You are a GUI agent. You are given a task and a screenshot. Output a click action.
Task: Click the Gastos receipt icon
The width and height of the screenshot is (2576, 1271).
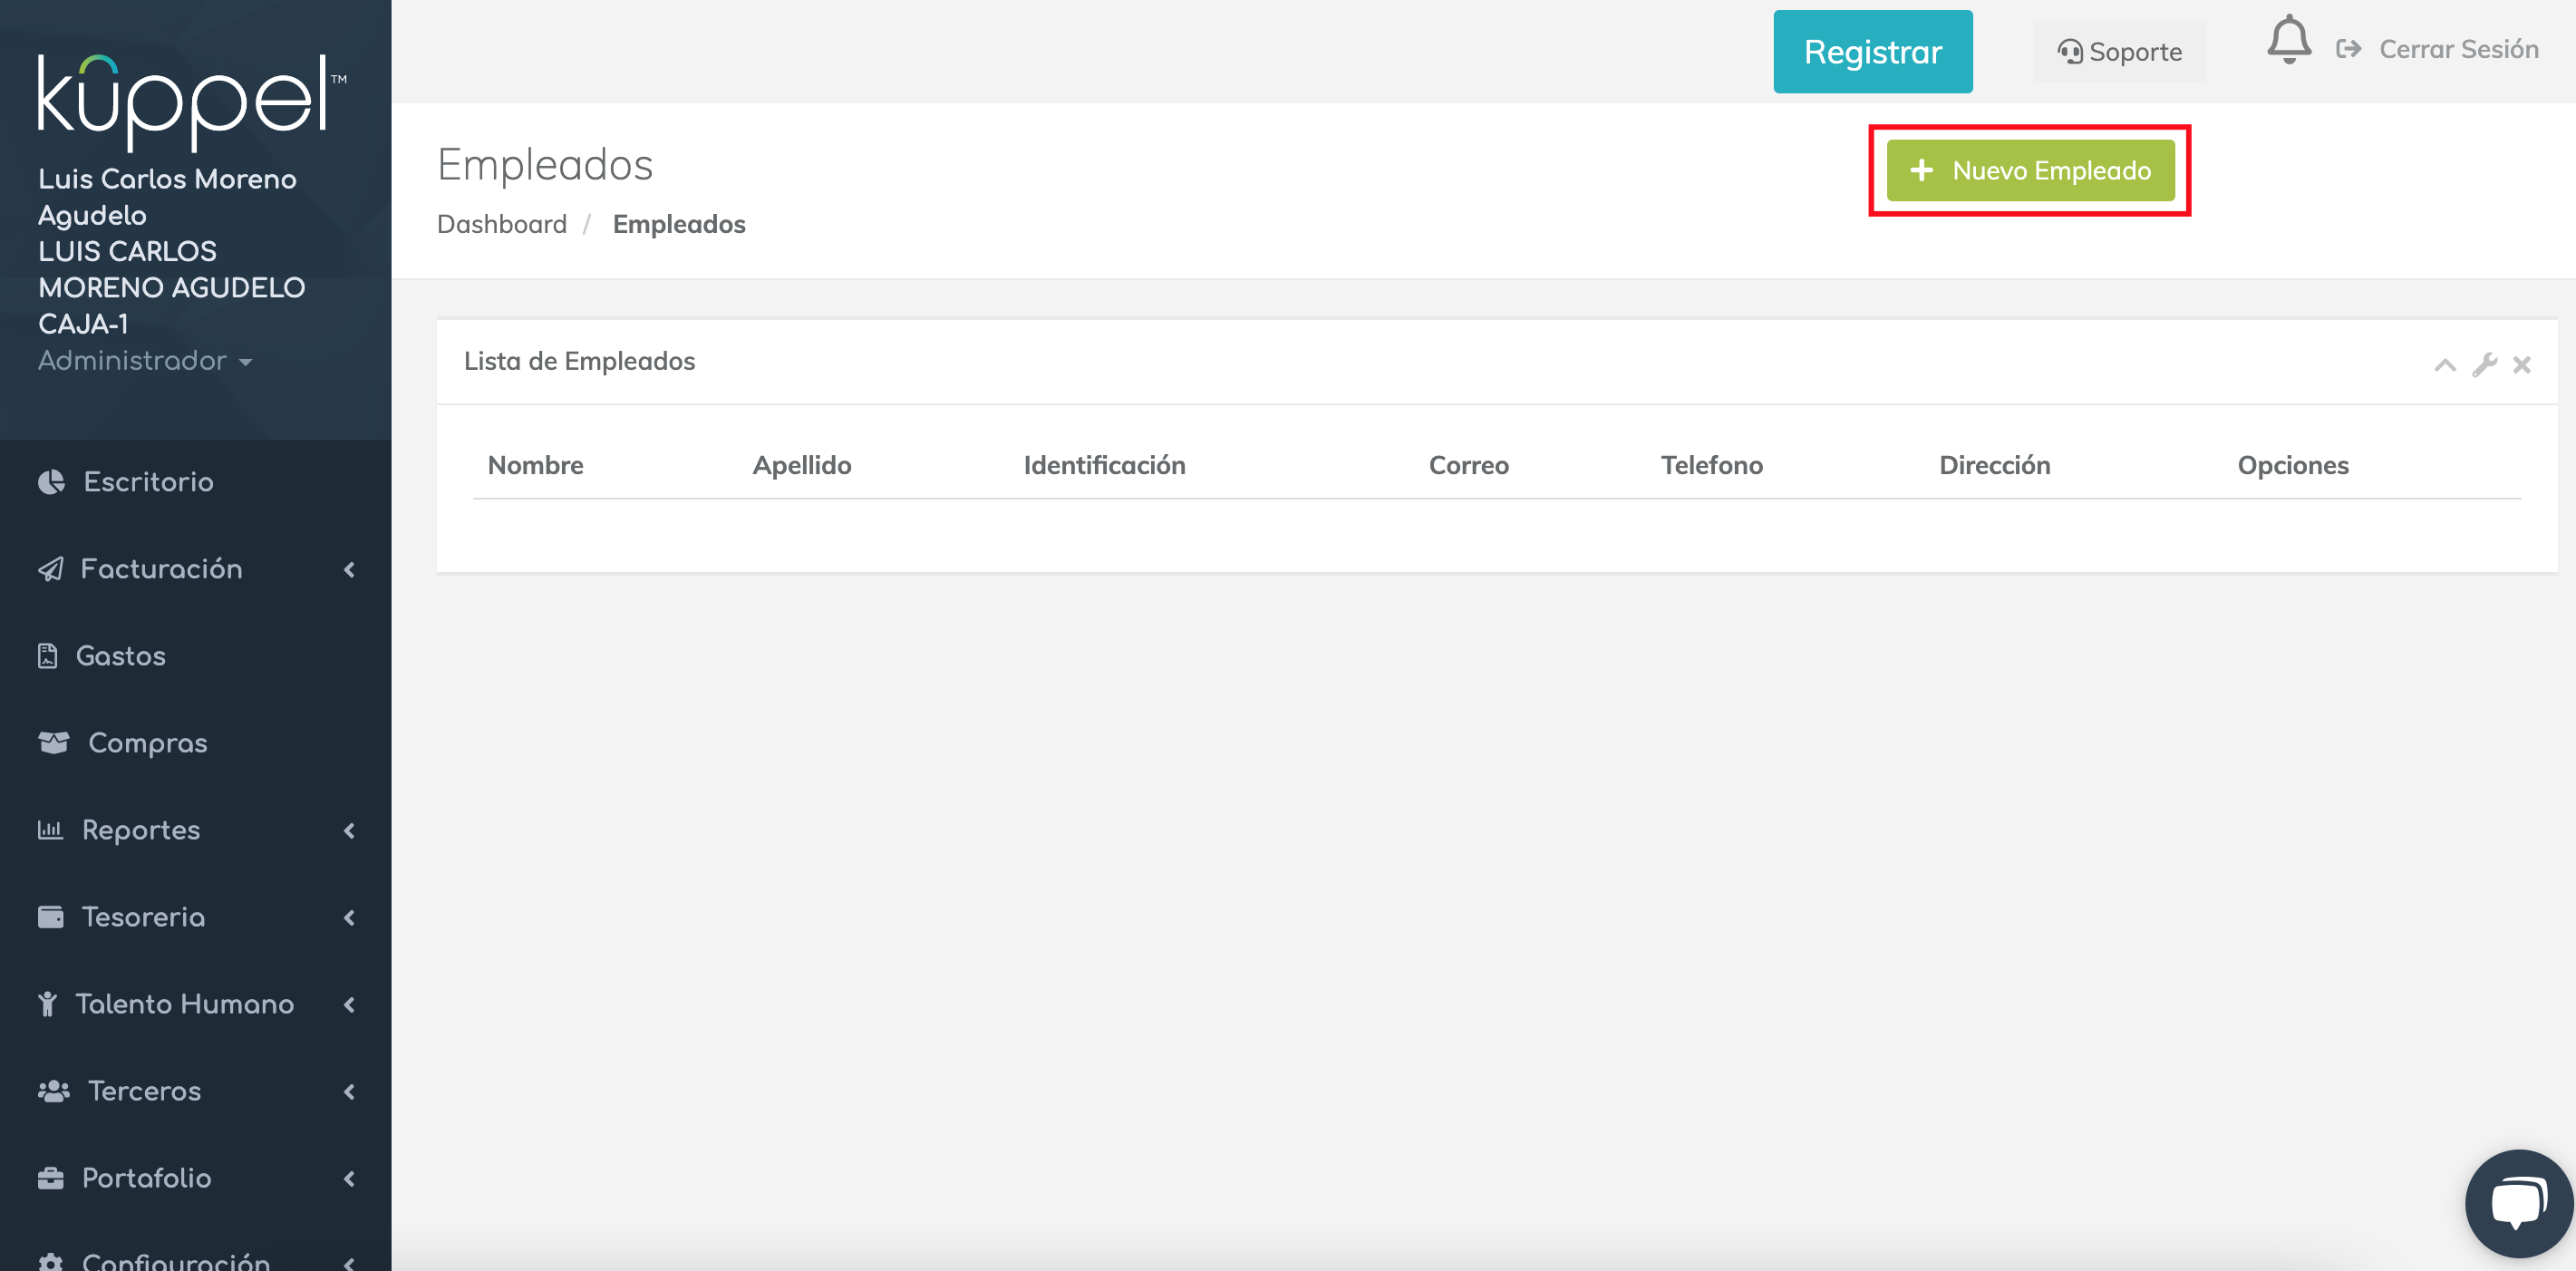click(48, 656)
